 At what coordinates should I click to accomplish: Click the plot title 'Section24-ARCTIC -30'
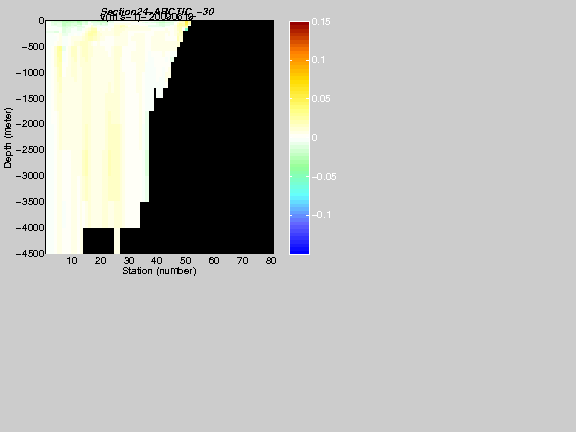[157, 11]
